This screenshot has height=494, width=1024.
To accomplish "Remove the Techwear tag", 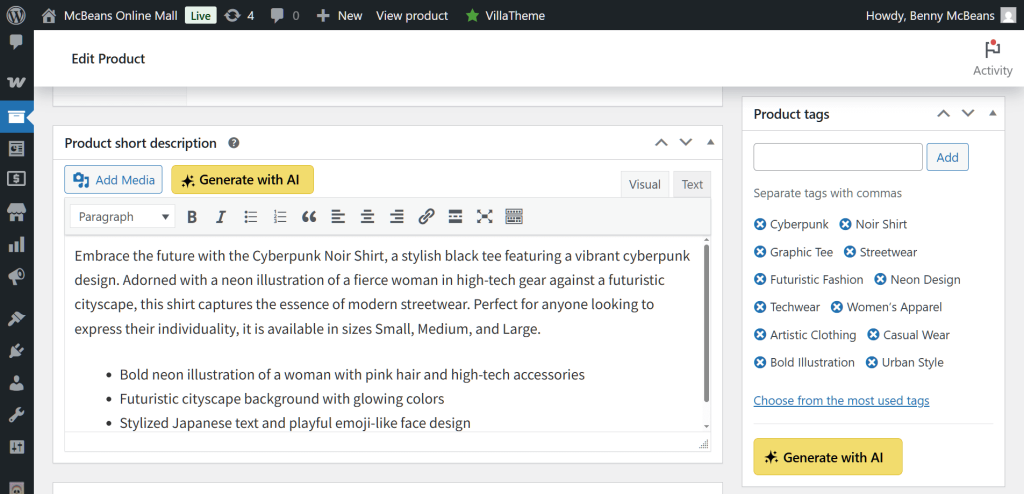I will point(760,307).
